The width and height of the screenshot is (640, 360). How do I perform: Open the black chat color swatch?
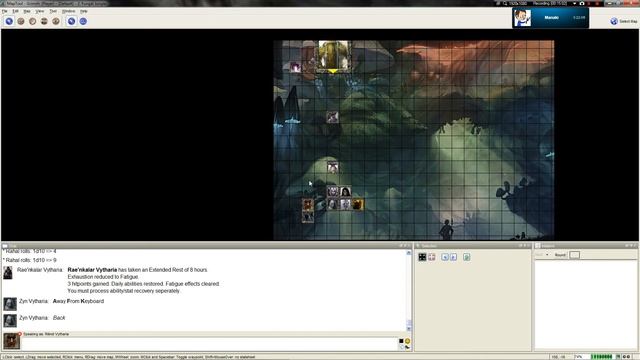[401, 341]
